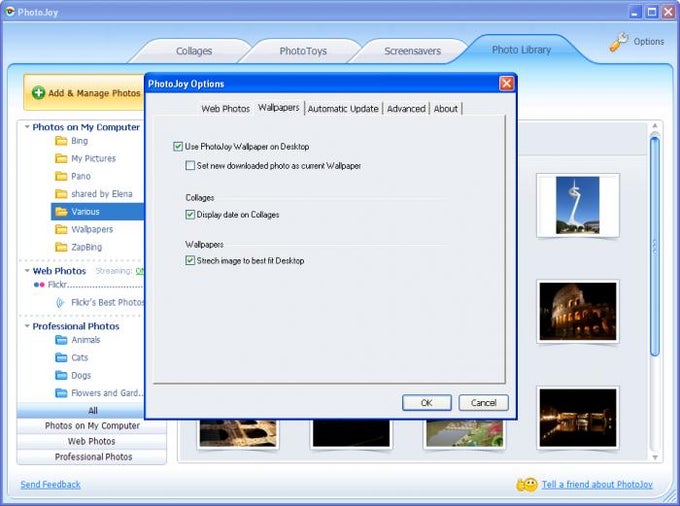Click the scrollbar up arrow
Image resolution: width=680 pixels, height=506 pixels.
click(x=655, y=126)
